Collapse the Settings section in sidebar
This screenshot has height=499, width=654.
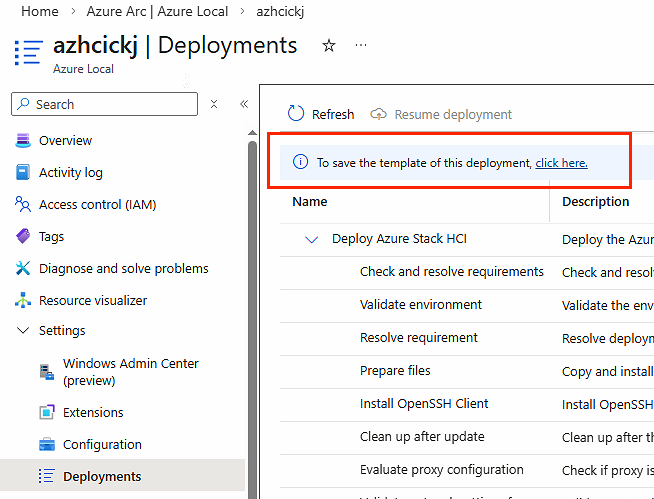pos(23,331)
